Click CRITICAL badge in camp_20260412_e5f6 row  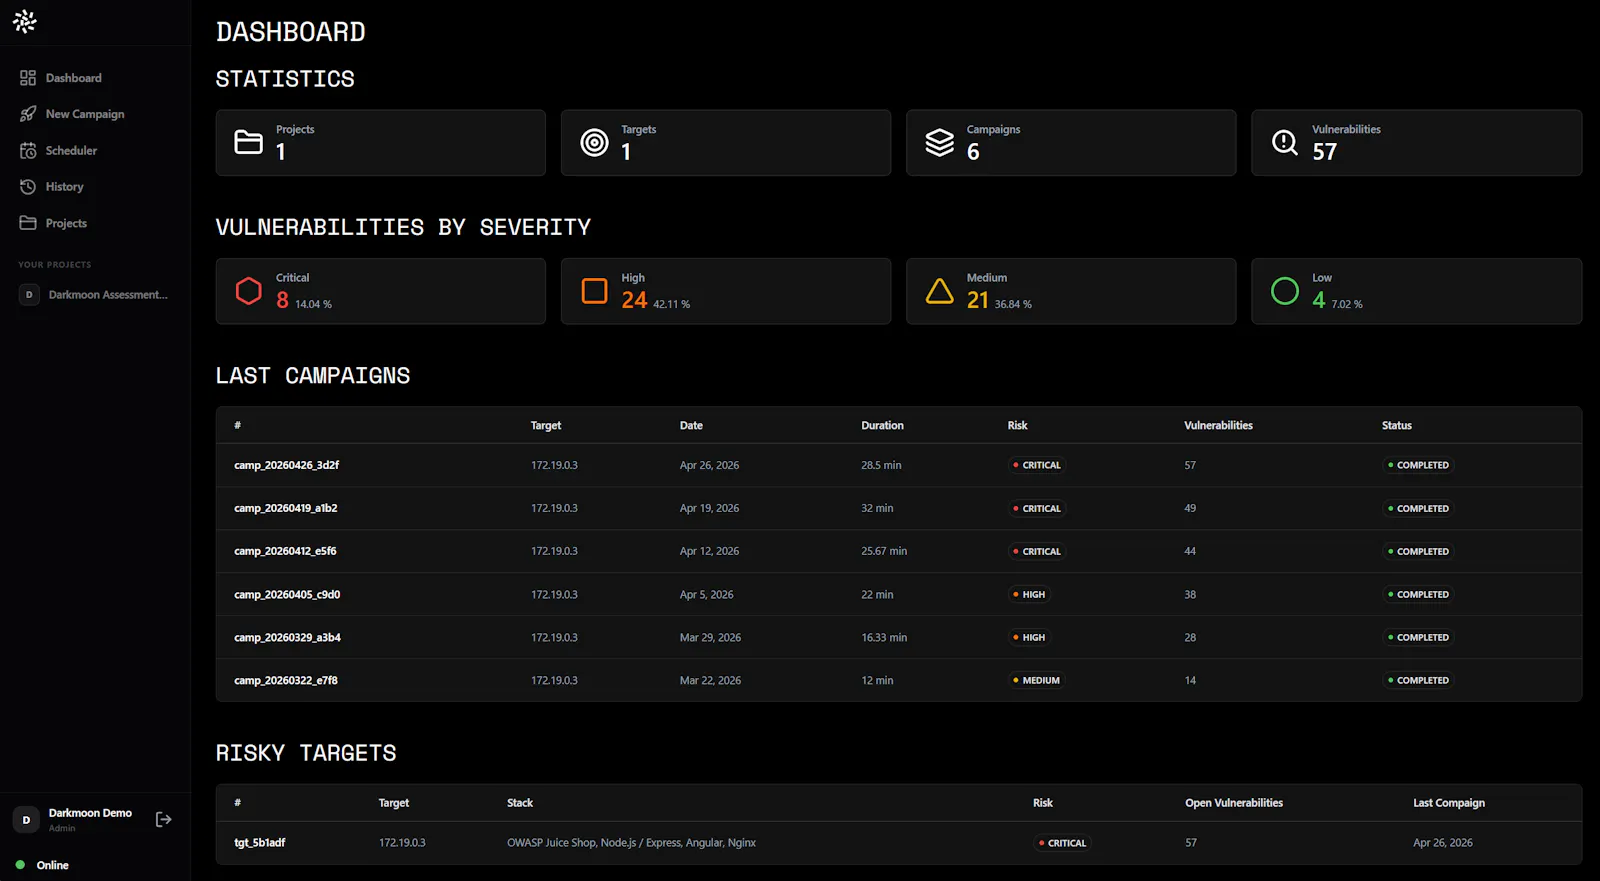(1036, 551)
